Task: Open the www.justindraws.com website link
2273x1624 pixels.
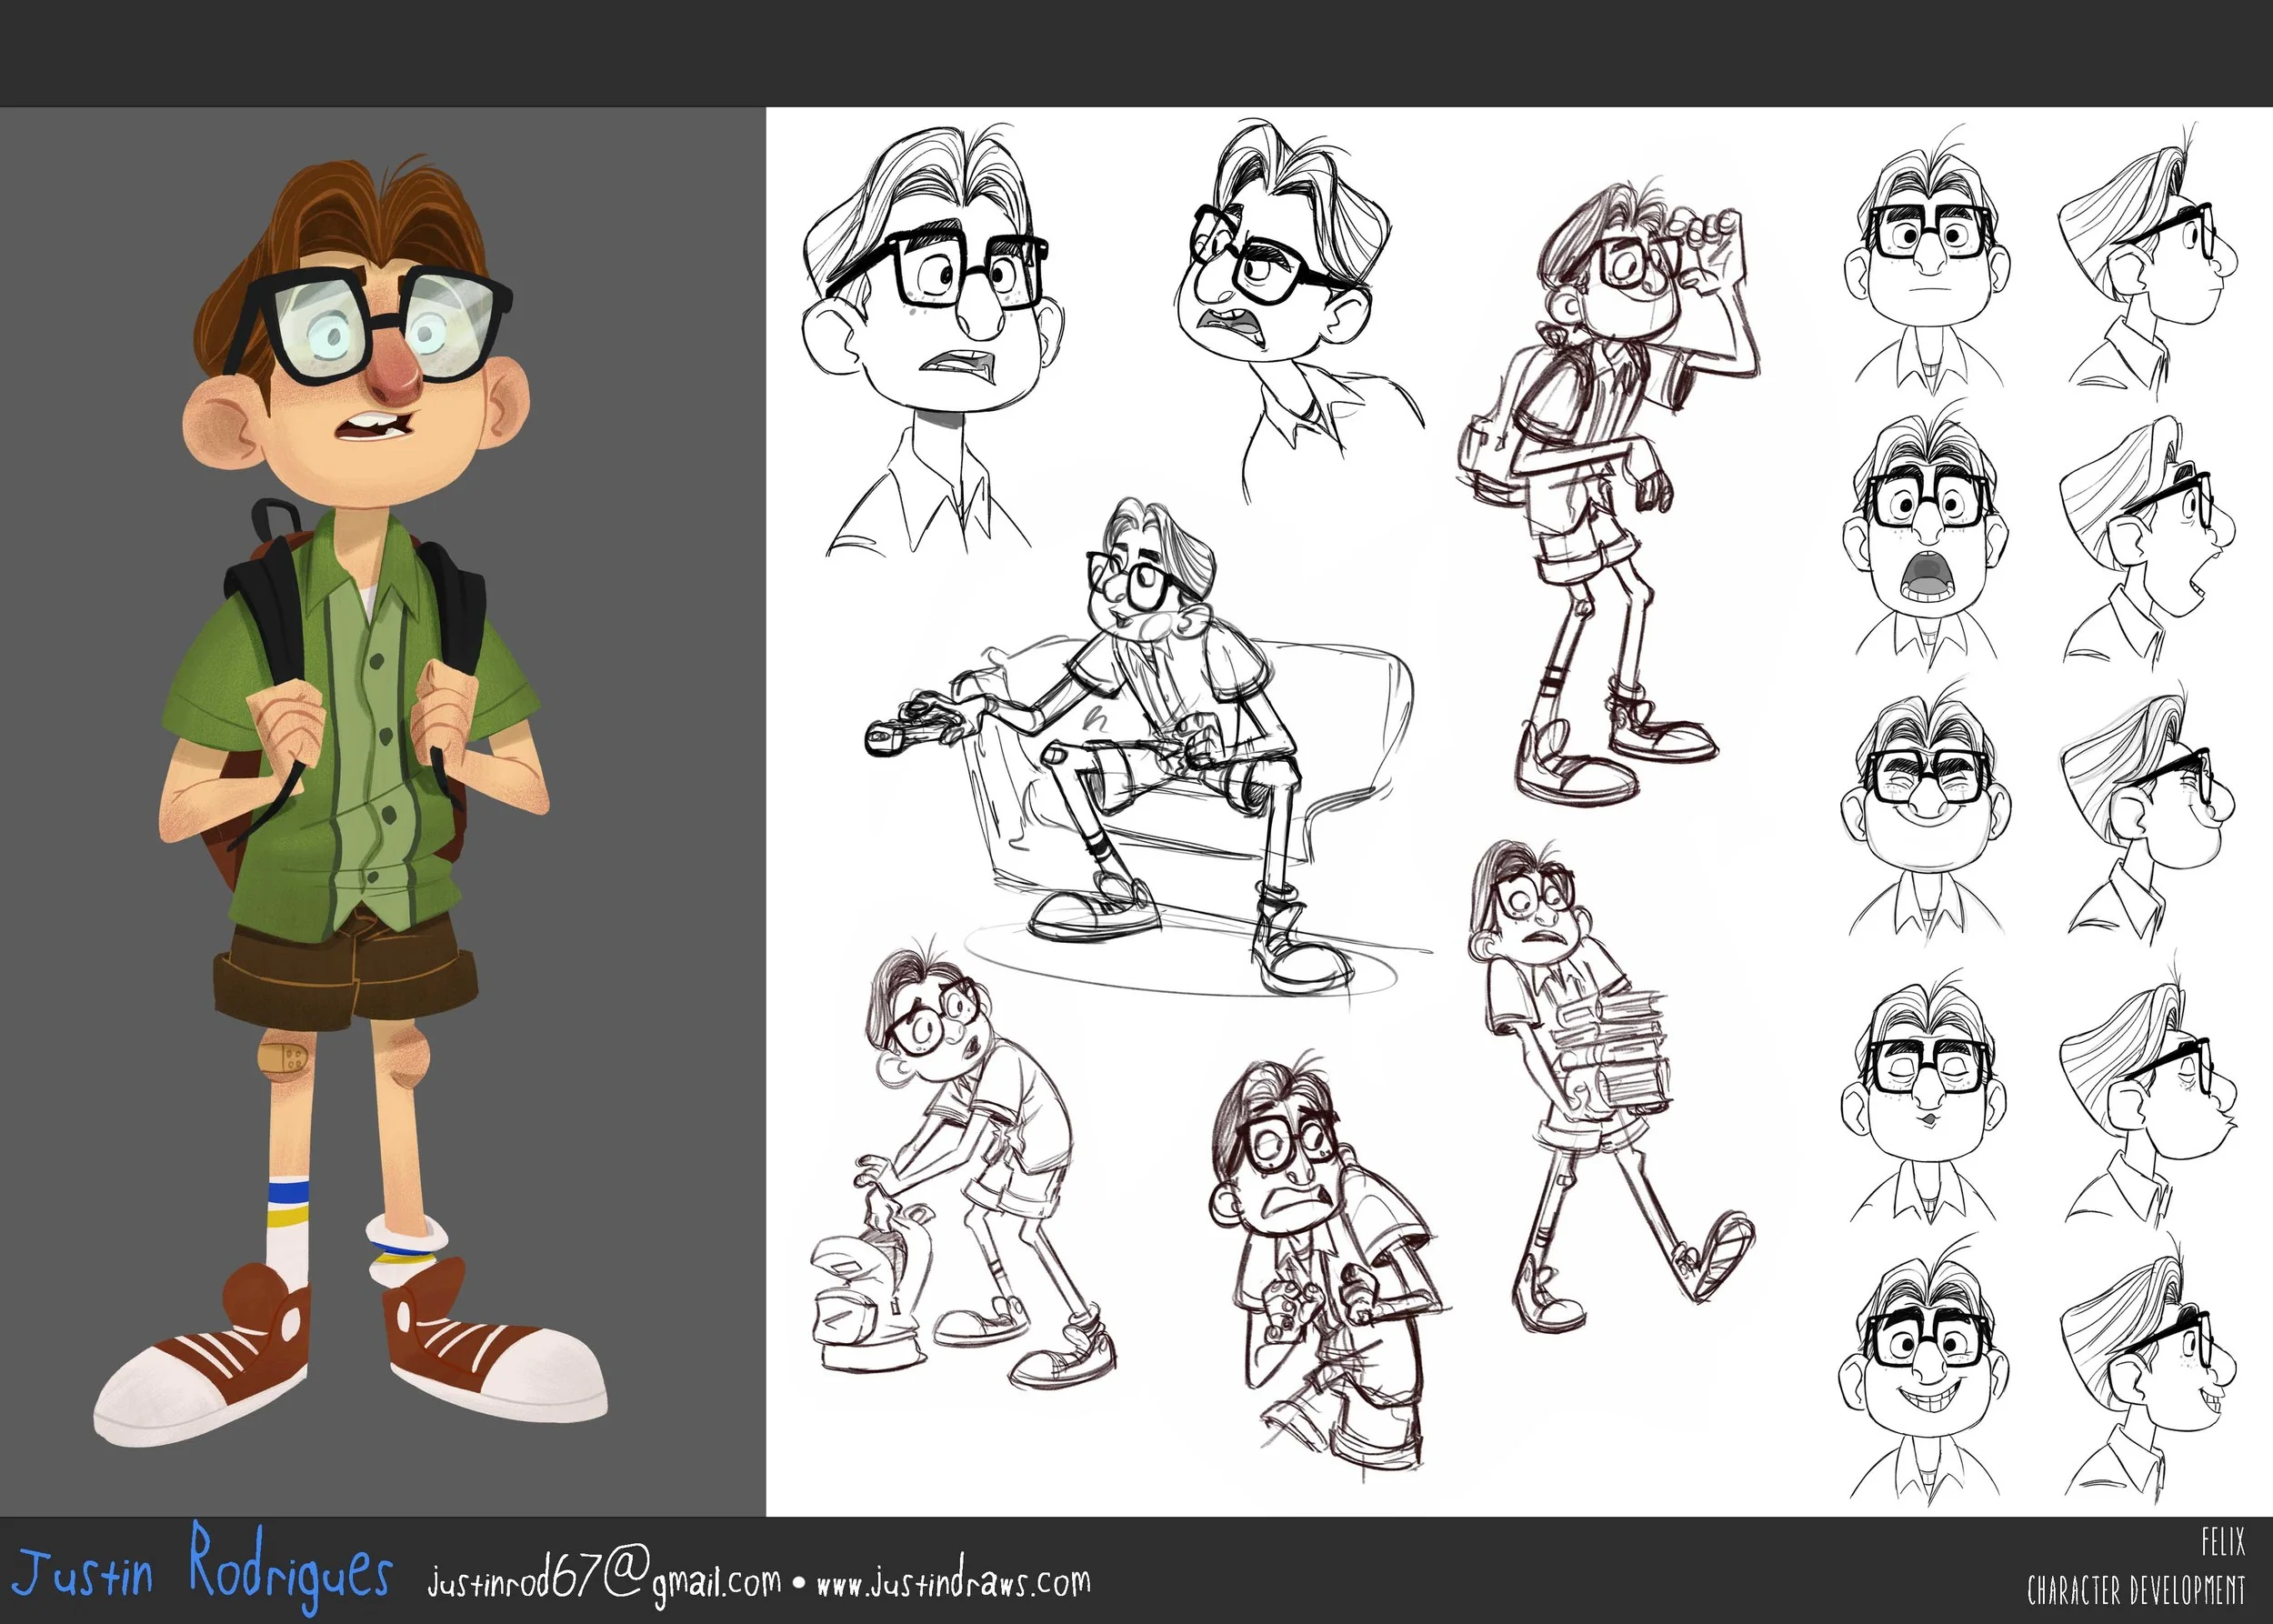Action: [x=953, y=1583]
